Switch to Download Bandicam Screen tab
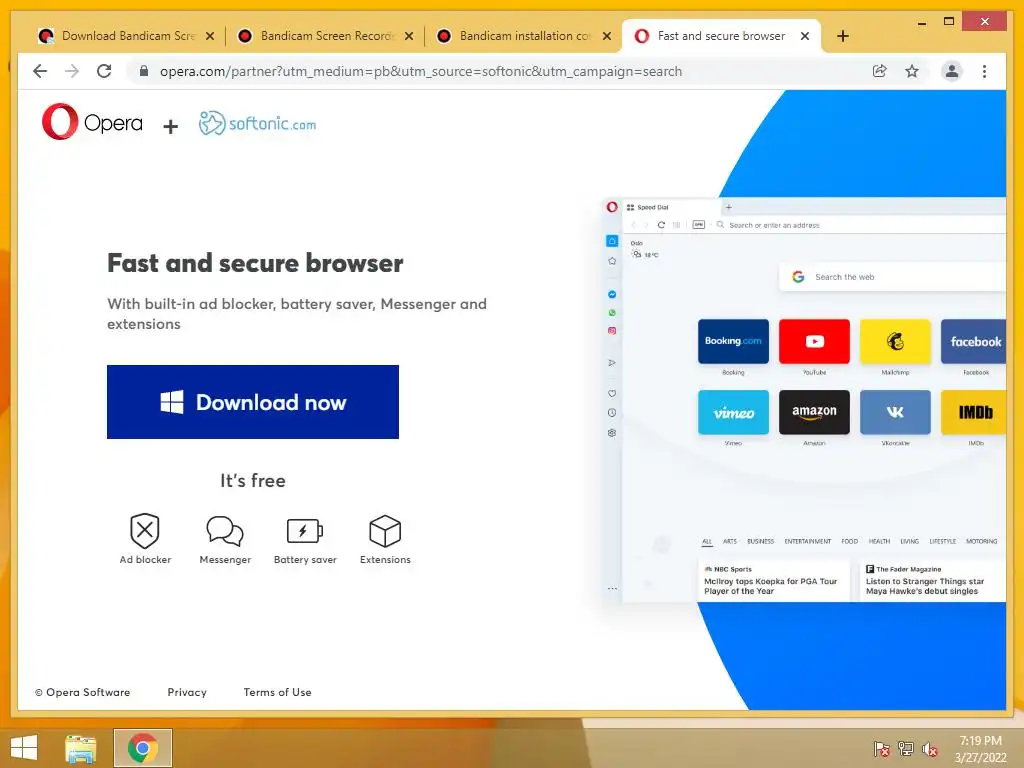This screenshot has width=1024, height=768. [x=126, y=36]
